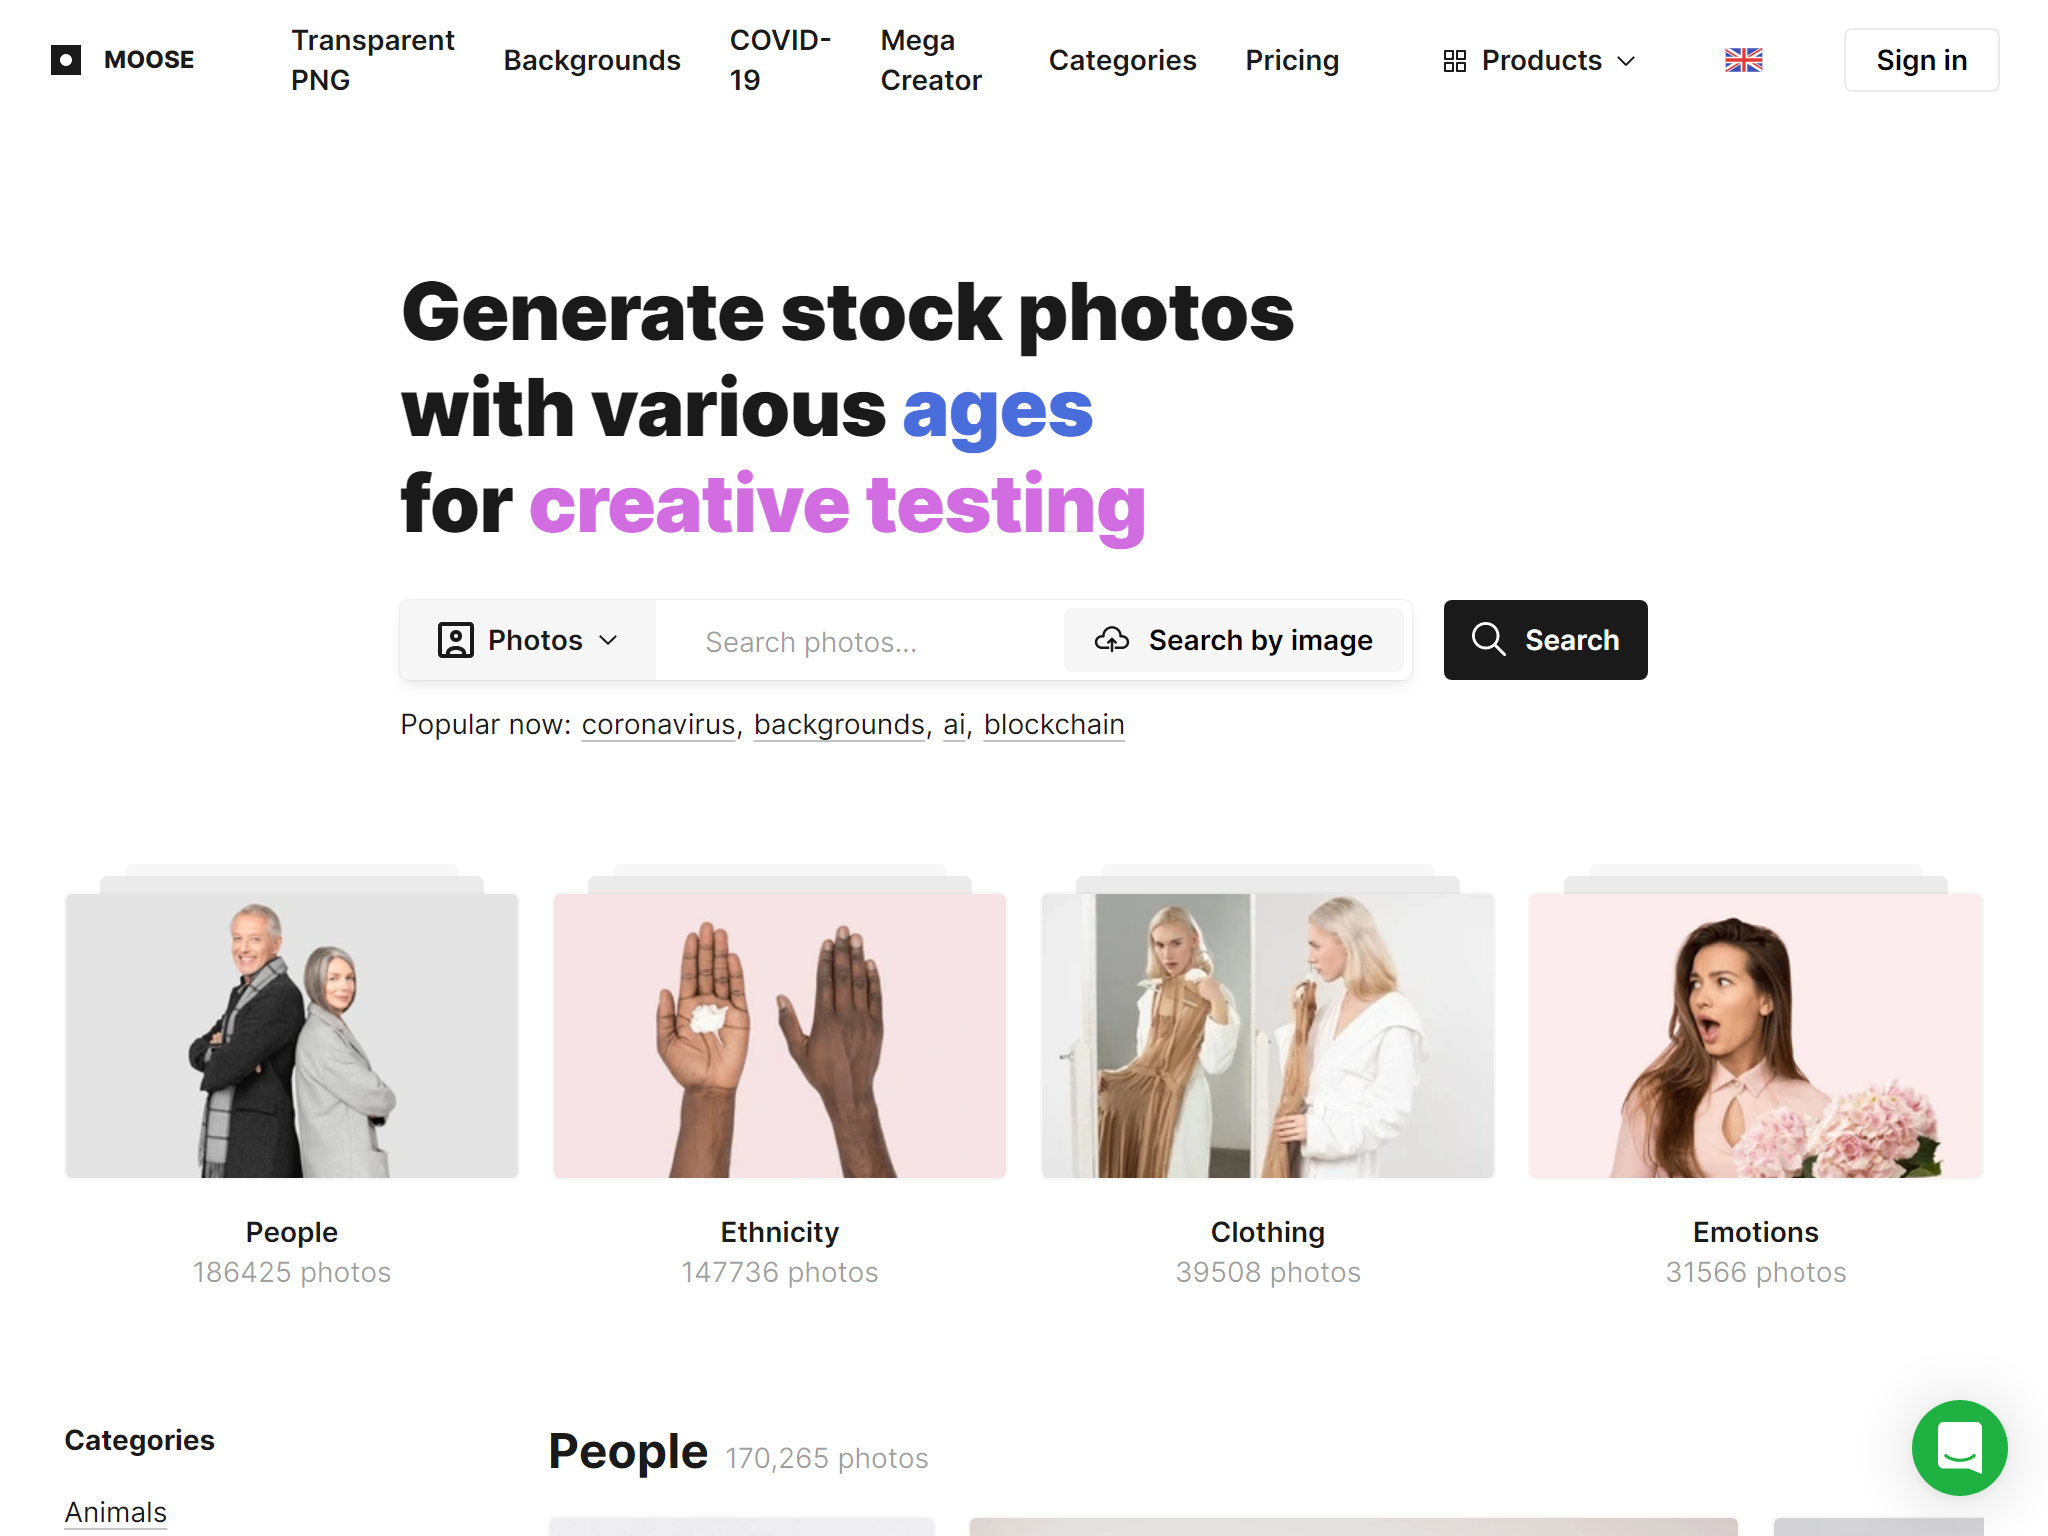
Task: Select Animals in Categories list
Action: [x=116, y=1512]
